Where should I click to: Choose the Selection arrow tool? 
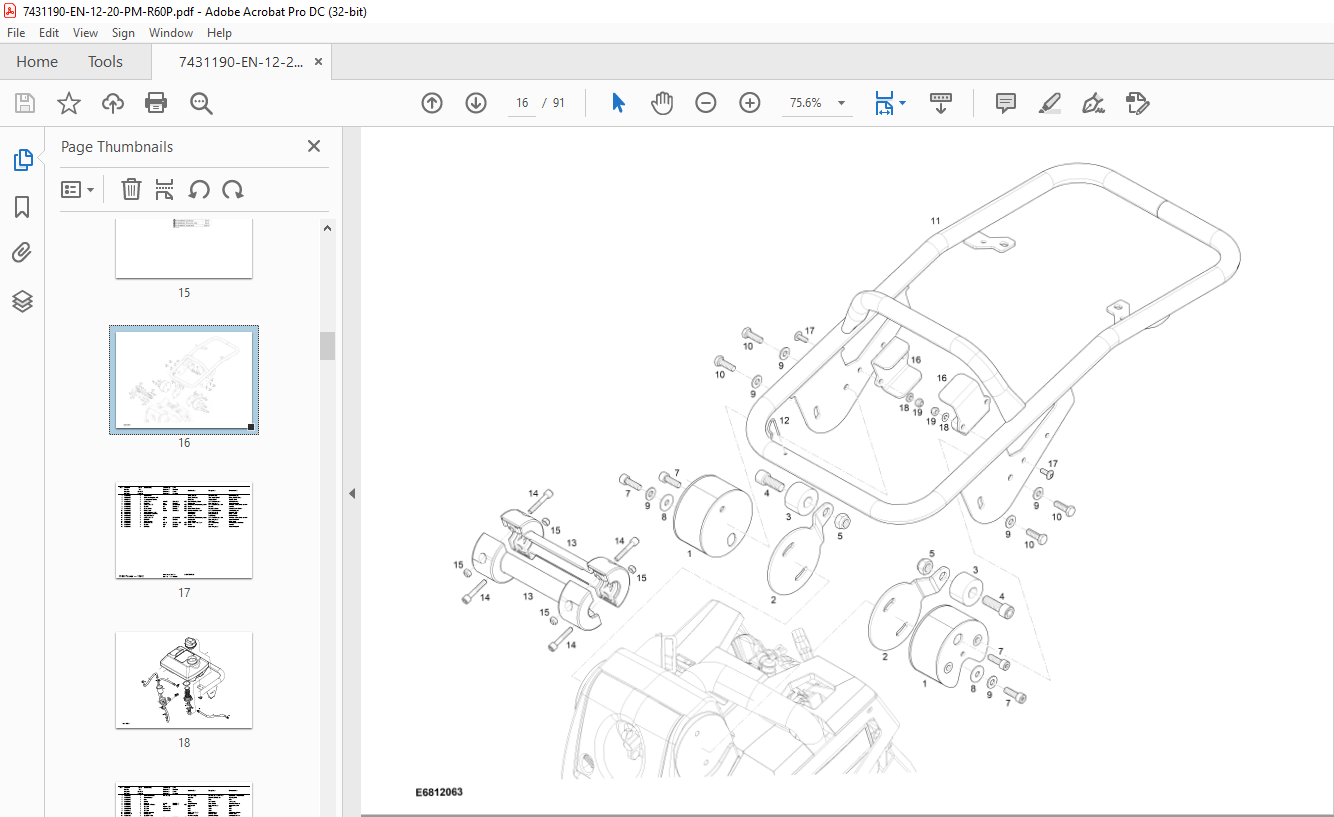click(618, 103)
